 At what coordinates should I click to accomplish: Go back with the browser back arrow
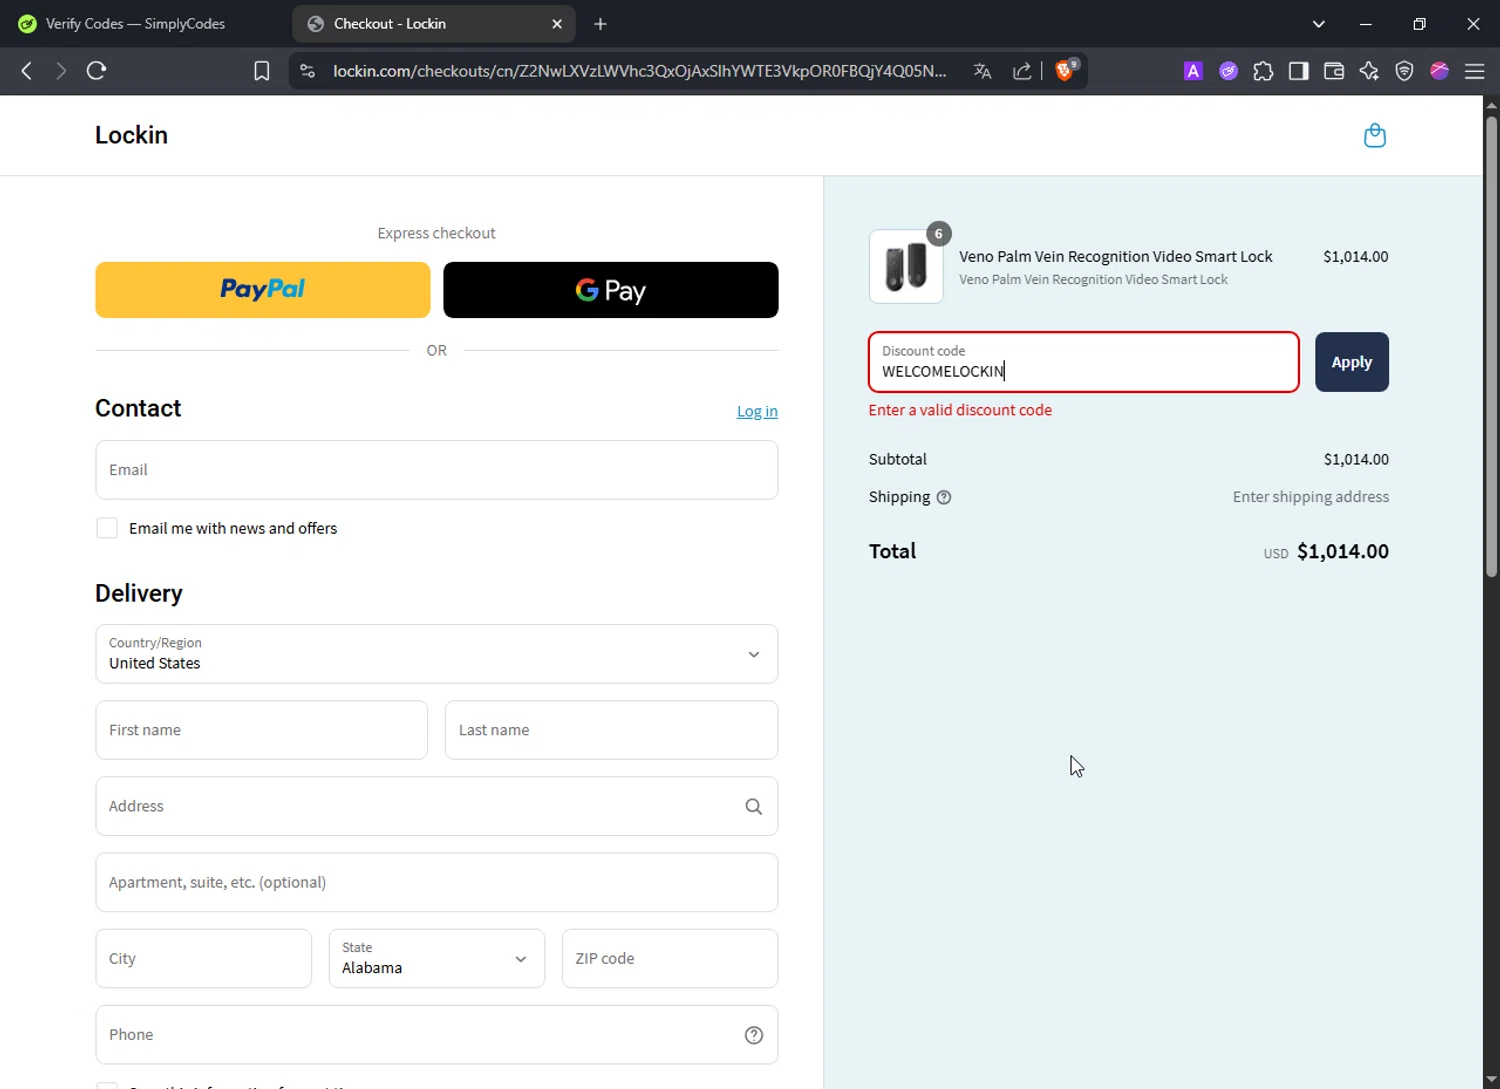point(27,71)
